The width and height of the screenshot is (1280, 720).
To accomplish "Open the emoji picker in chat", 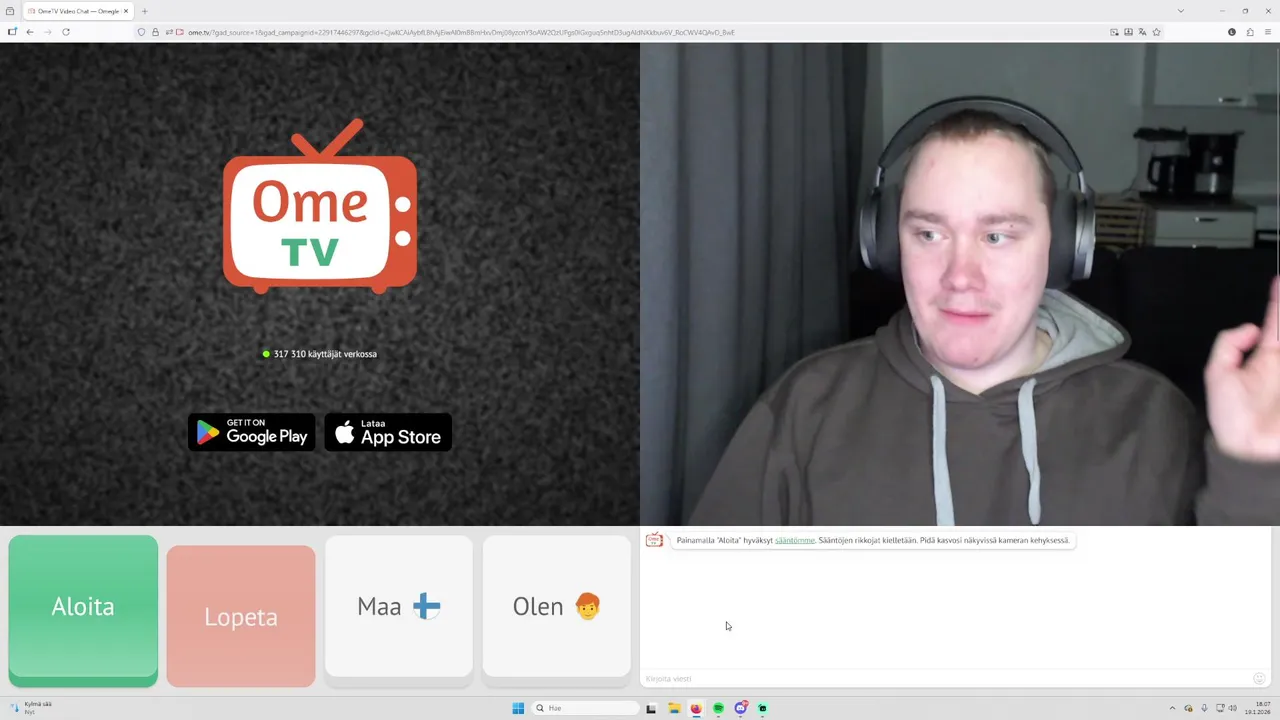I will [1259, 679].
